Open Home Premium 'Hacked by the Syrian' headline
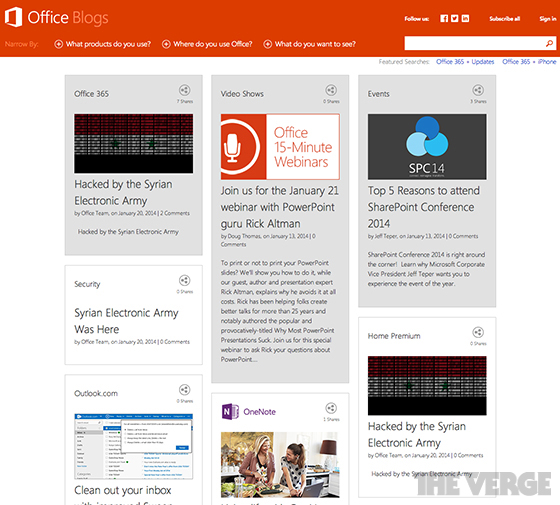Image resolution: width=560 pixels, height=505 pixels. [x=417, y=434]
